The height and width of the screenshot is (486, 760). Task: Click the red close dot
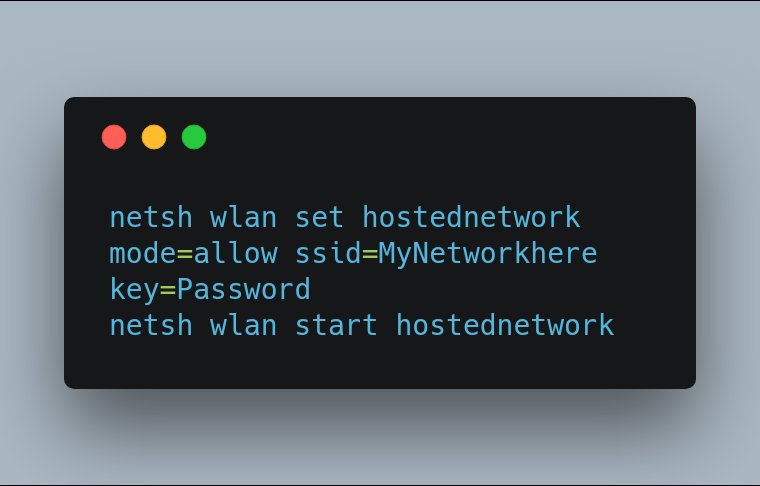[x=114, y=137]
